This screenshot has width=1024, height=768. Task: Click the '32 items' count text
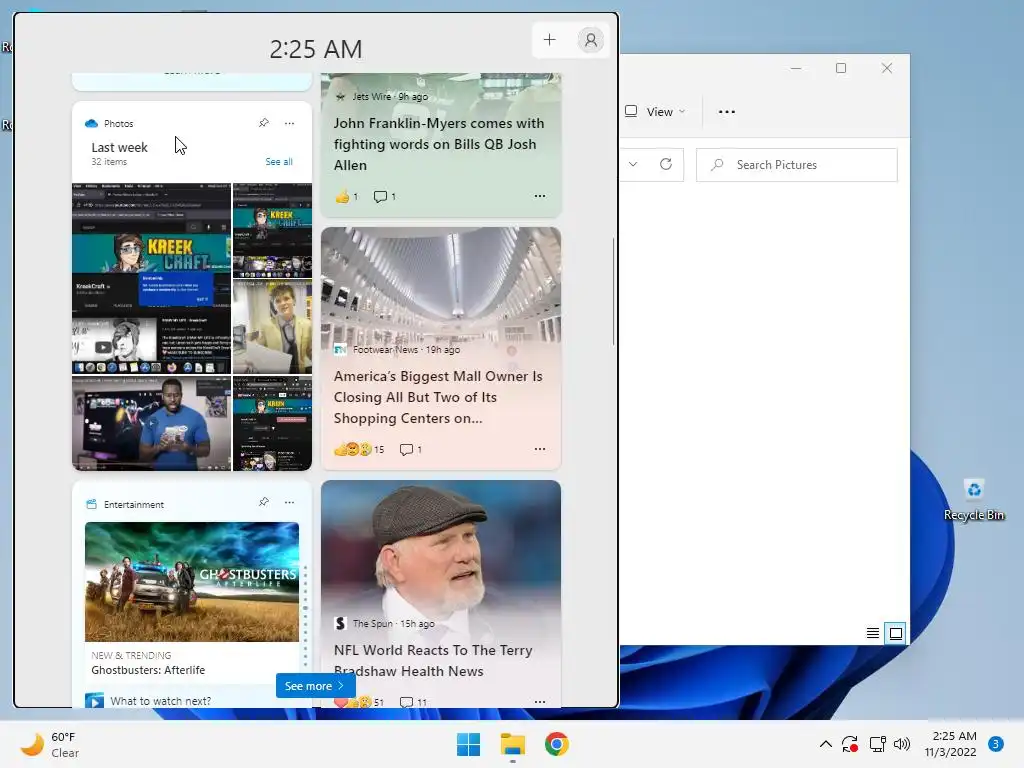(x=109, y=161)
